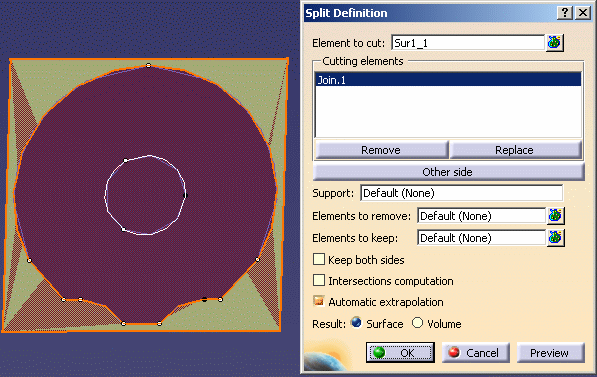This screenshot has width=597, height=377.
Task: Enable Intersections computation checkbox
Action: [319, 280]
